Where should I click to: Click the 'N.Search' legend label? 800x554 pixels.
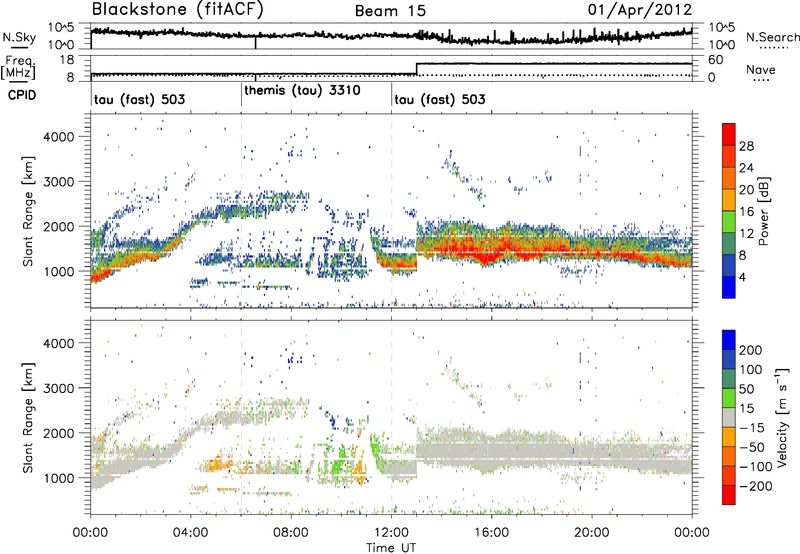773,37
